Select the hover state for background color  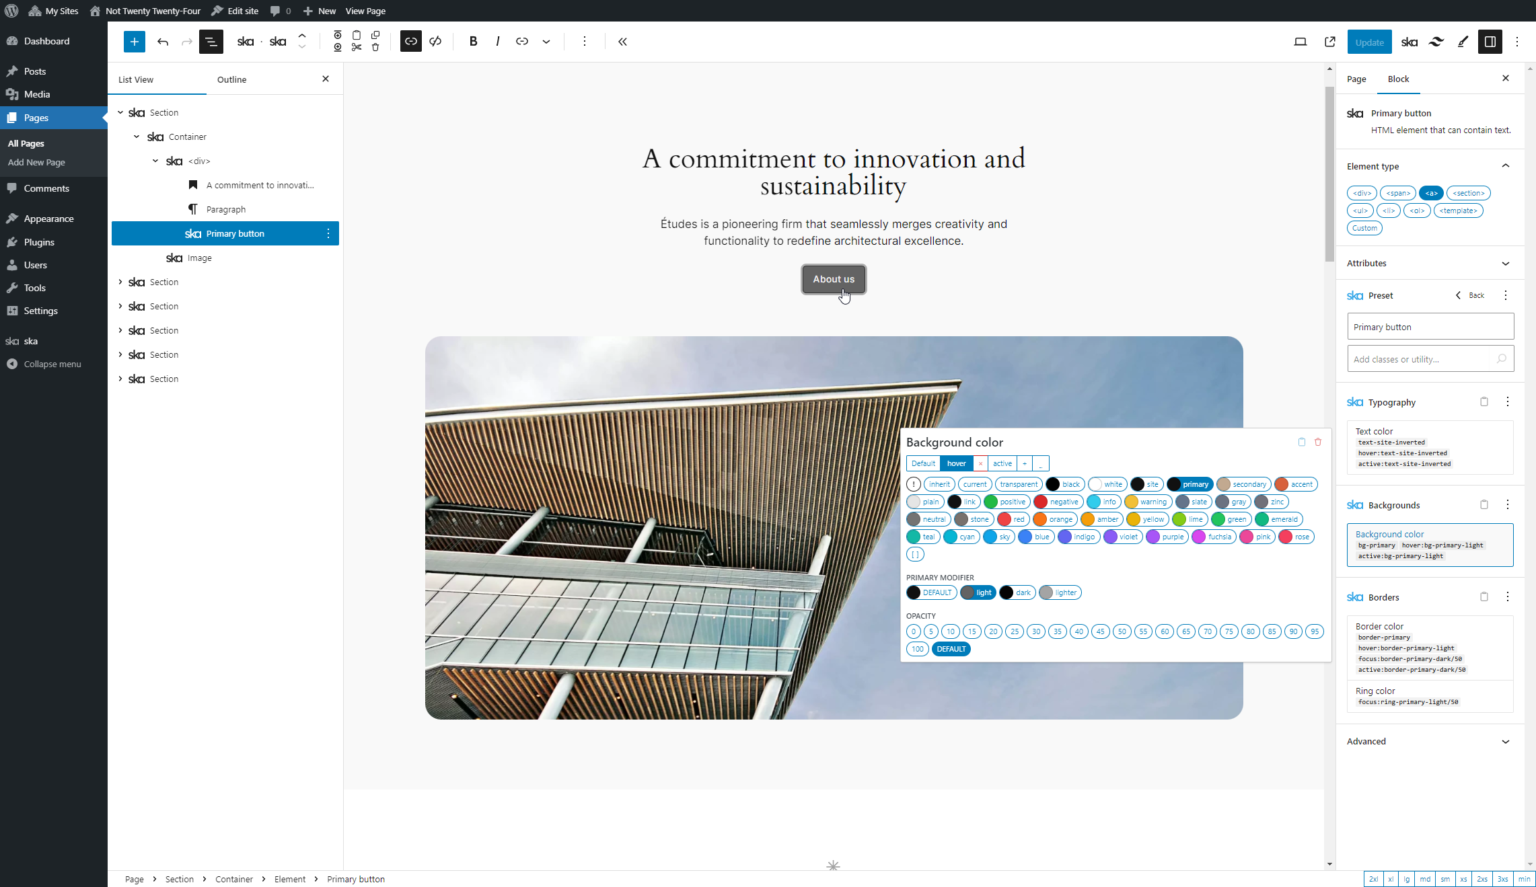(956, 463)
